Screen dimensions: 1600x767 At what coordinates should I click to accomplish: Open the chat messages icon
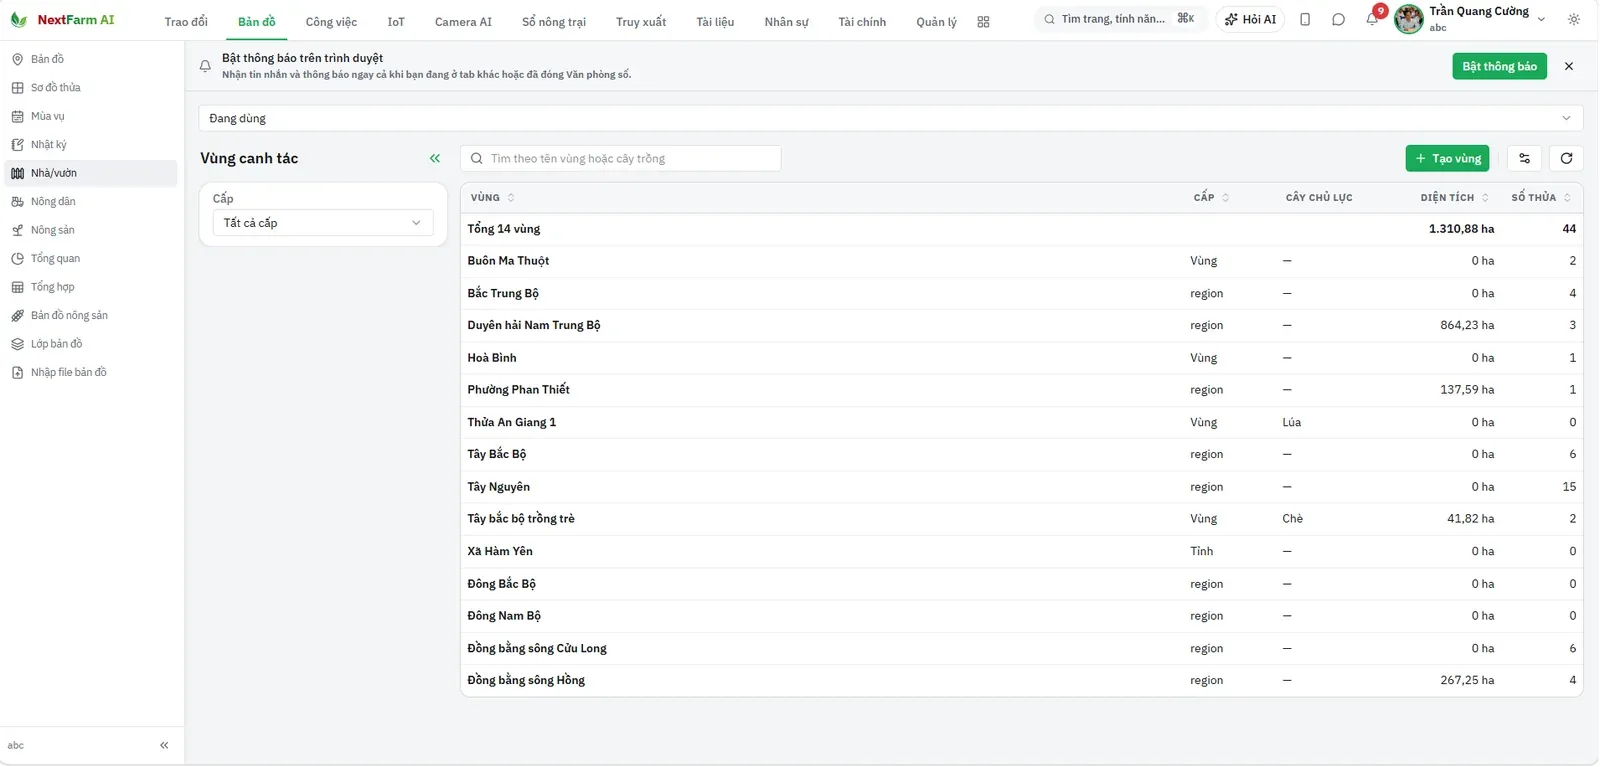(1338, 20)
